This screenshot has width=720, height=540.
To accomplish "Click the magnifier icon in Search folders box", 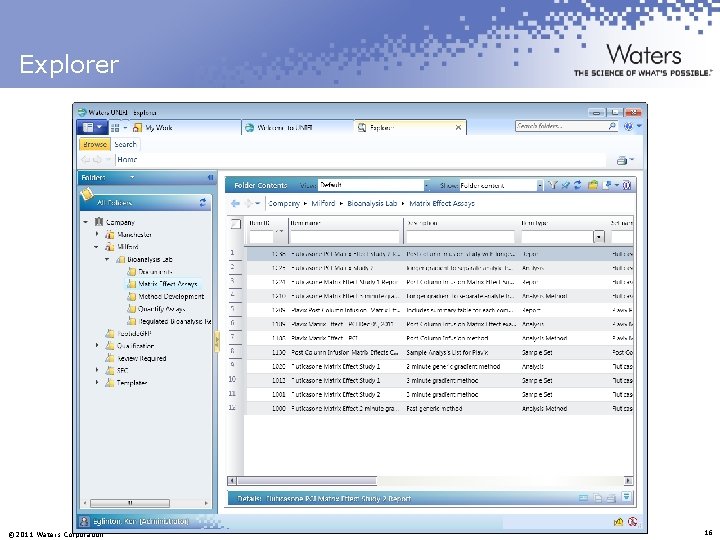I will 612,126.
